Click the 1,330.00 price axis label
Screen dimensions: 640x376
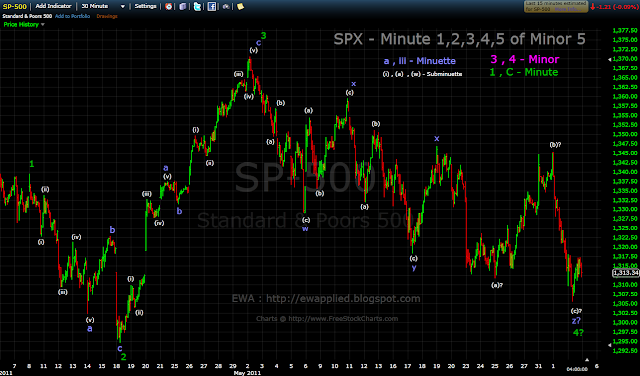click(x=625, y=209)
